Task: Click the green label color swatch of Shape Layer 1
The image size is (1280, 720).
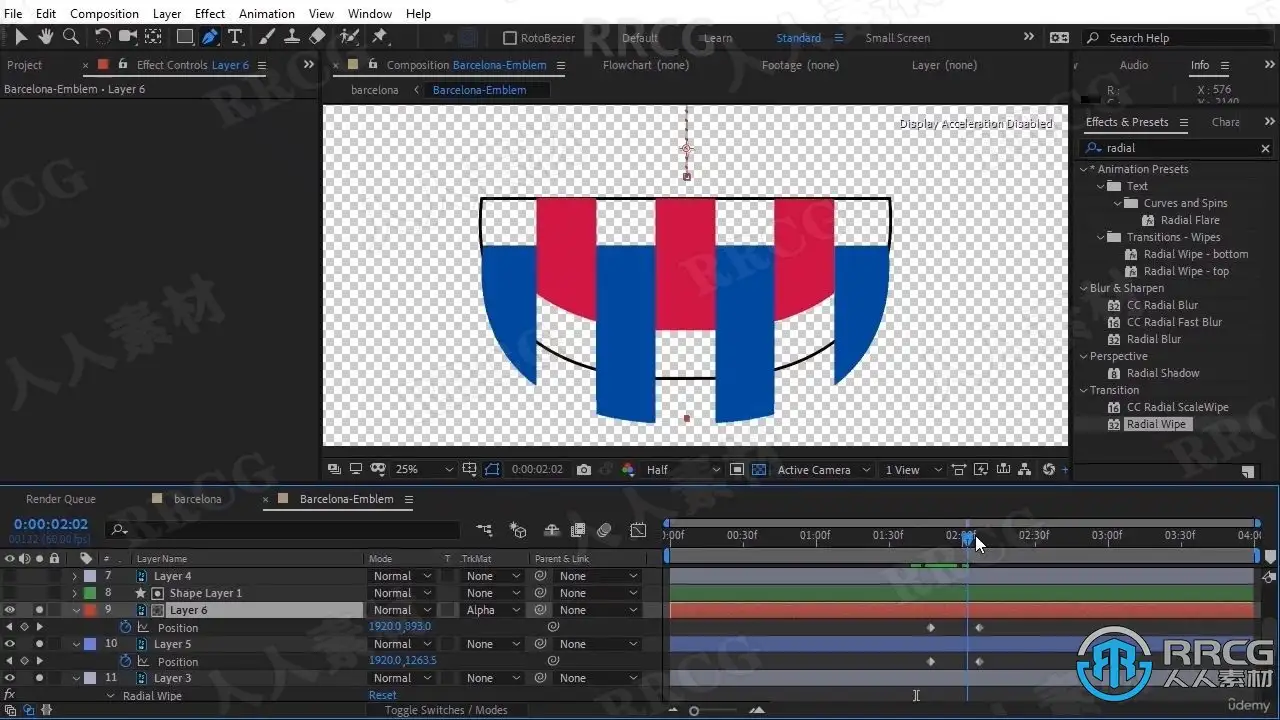Action: pyautogui.click(x=90, y=594)
